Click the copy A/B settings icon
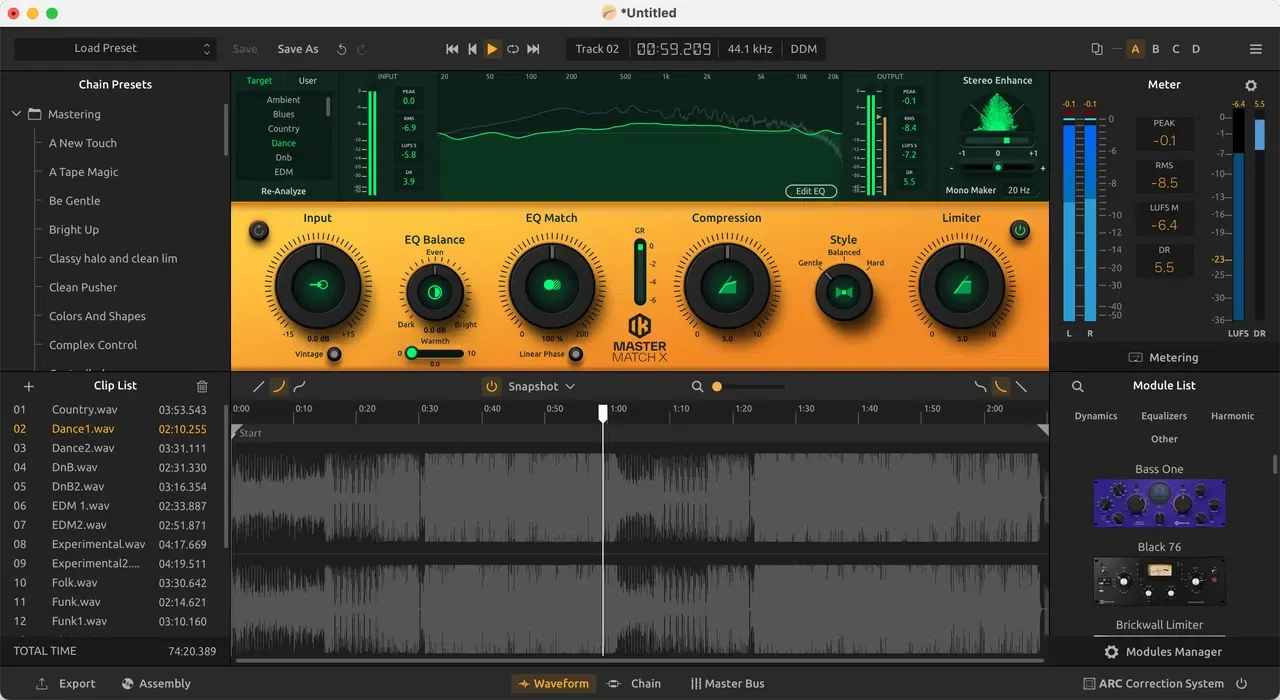Screen dimensions: 1280x700 point(1097,49)
